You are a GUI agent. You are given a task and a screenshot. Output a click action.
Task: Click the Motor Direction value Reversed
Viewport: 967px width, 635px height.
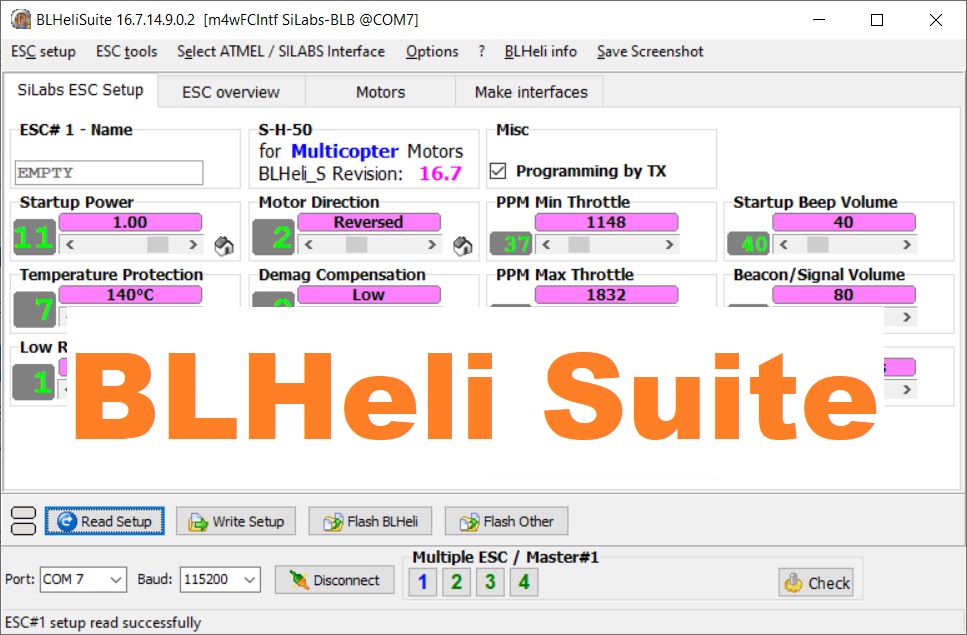pos(369,222)
